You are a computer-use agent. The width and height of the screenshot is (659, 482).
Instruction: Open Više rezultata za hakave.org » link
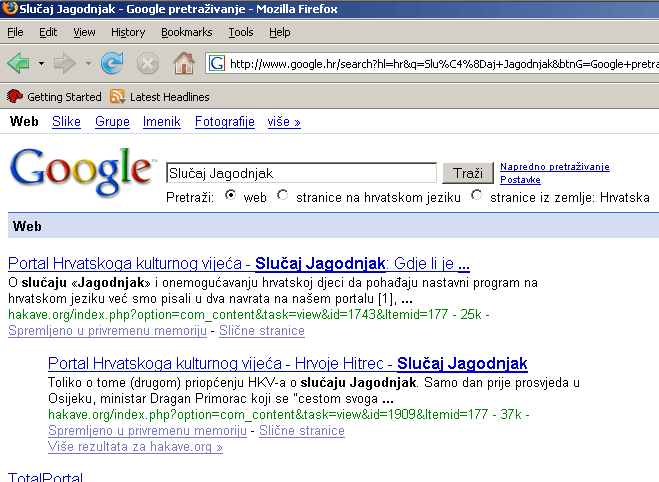pyautogui.click(x=135, y=447)
